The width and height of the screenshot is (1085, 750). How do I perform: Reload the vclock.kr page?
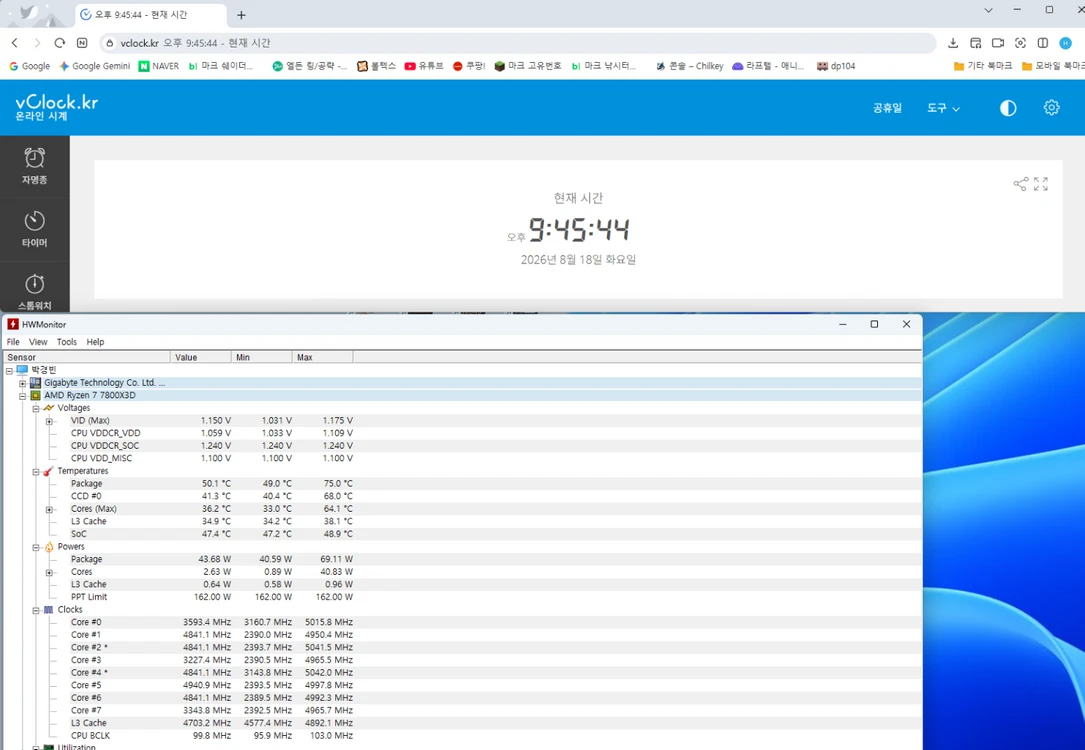[x=60, y=43]
